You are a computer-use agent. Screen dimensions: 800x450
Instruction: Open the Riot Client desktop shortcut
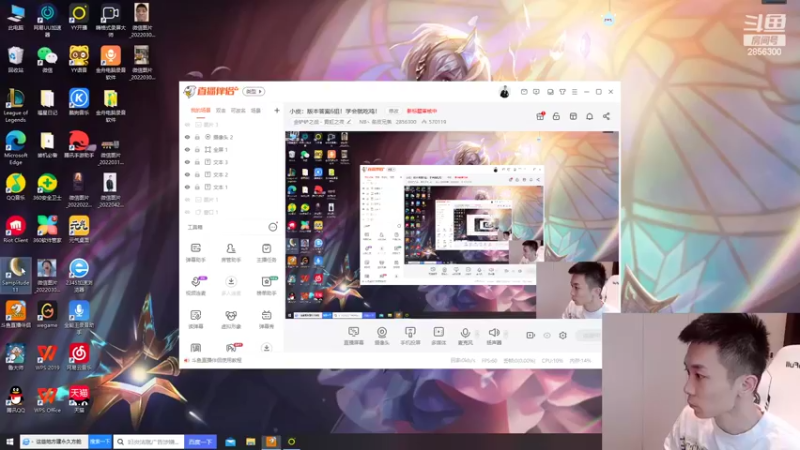(x=15, y=229)
